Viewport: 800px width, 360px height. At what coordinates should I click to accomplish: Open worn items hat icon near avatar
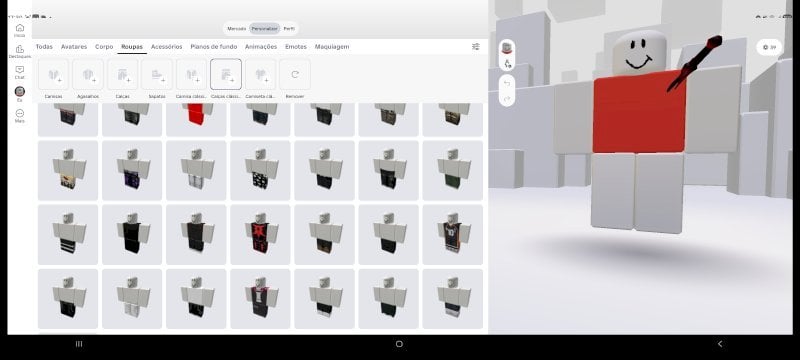(507, 48)
